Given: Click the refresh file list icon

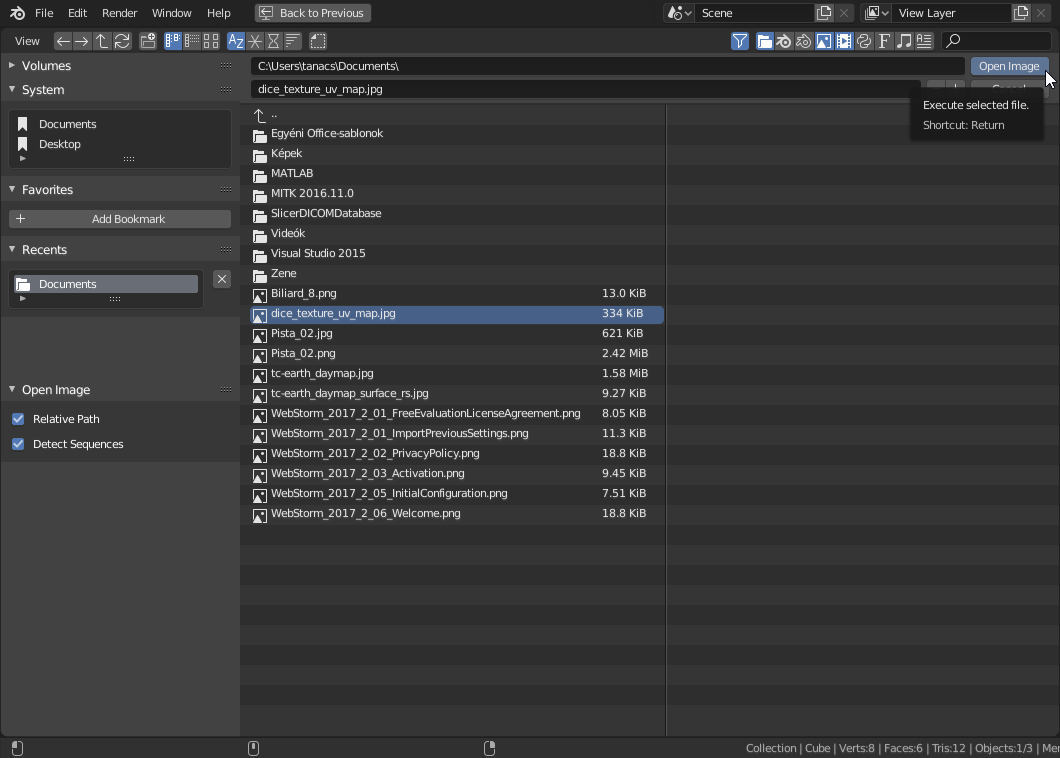Looking at the screenshot, I should tap(122, 41).
